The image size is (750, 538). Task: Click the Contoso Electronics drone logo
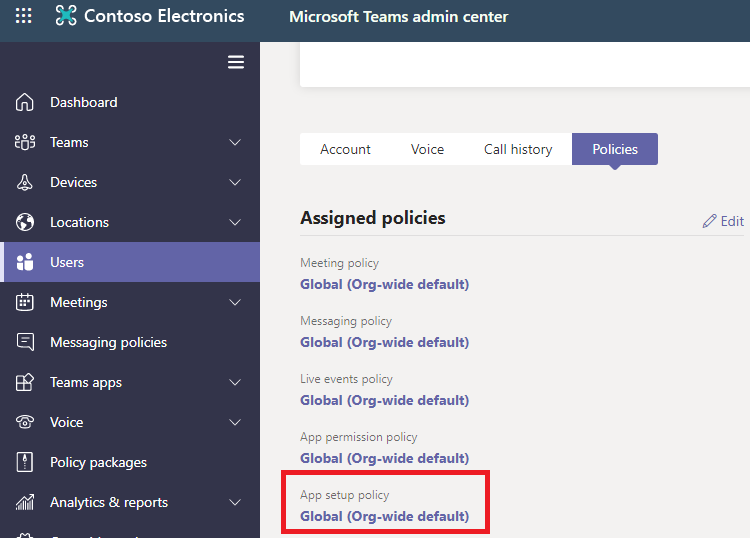click(x=66, y=15)
